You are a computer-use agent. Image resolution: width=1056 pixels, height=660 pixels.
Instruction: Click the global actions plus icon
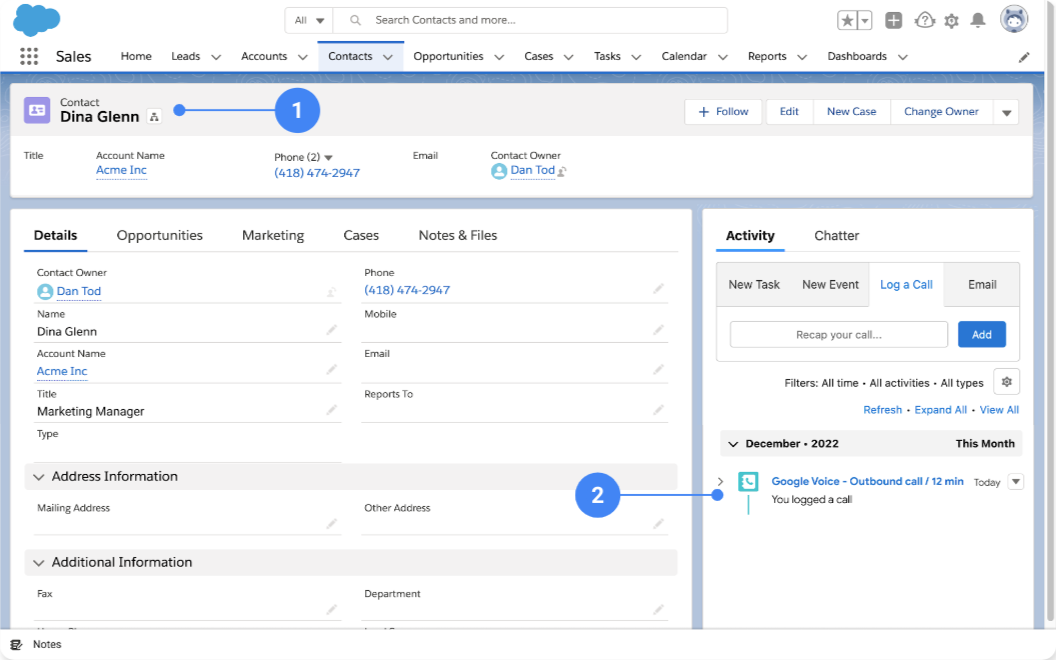pyautogui.click(x=894, y=20)
